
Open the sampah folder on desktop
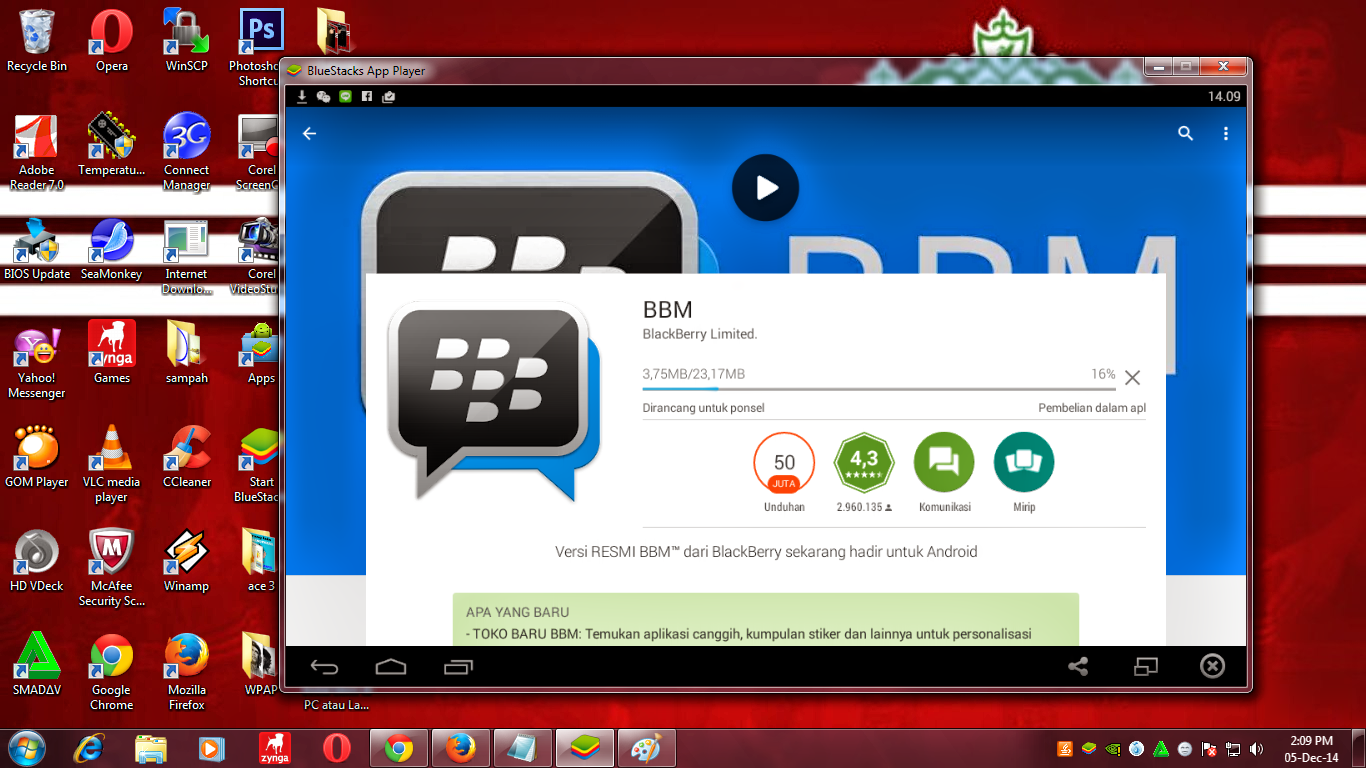187,353
